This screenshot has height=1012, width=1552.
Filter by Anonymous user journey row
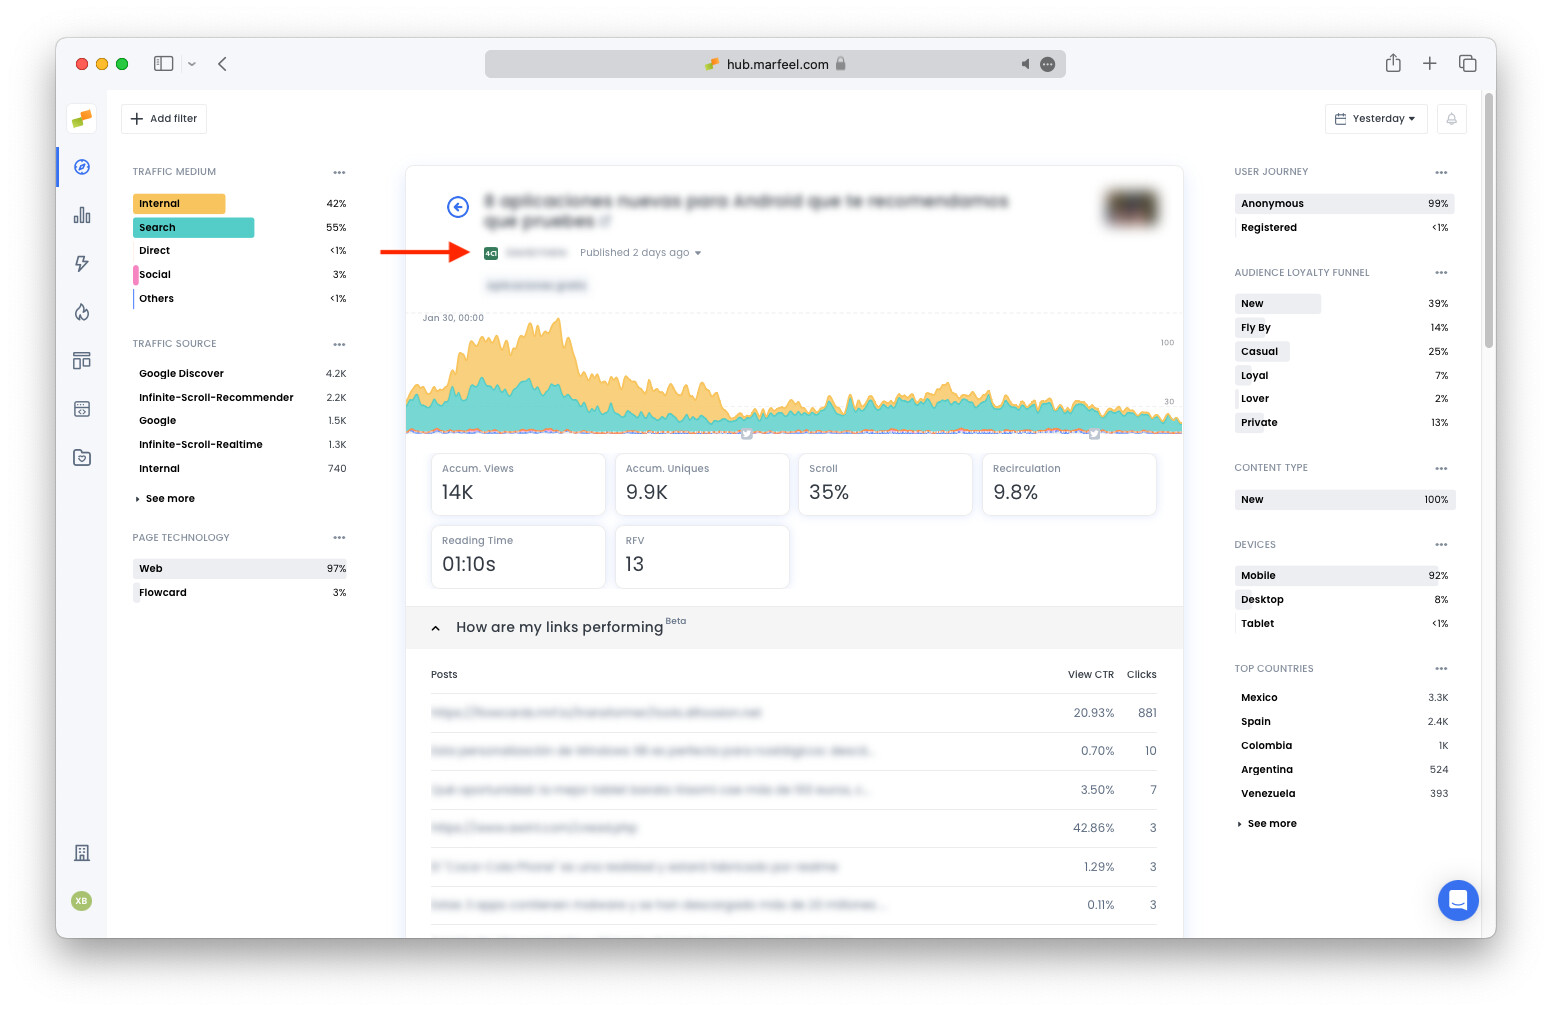1343,204
